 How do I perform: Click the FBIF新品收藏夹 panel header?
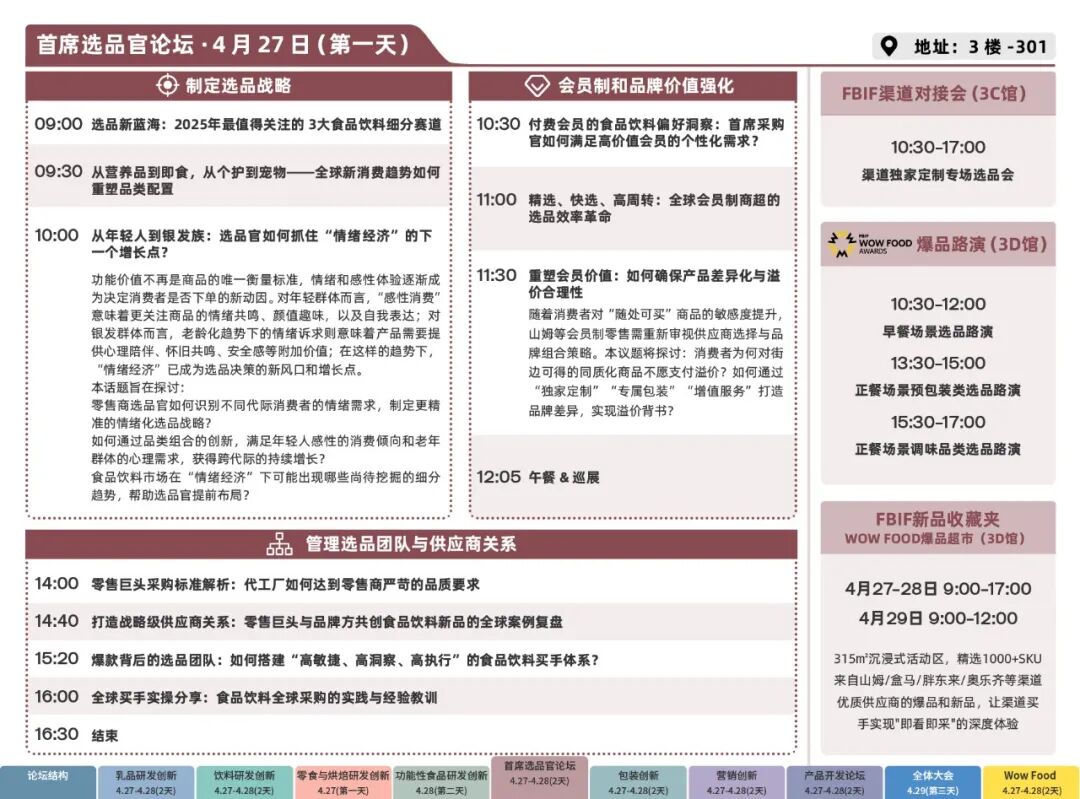pyautogui.click(x=937, y=527)
